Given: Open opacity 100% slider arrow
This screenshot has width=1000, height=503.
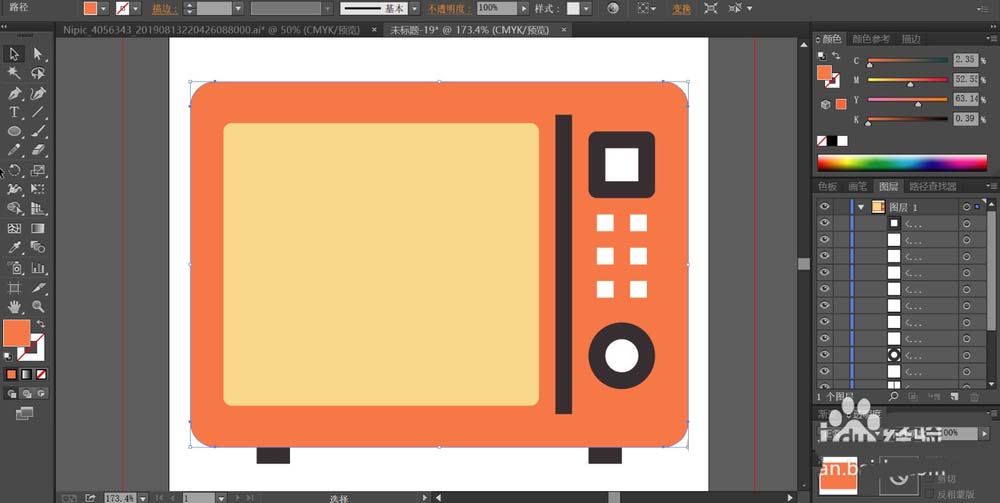Looking at the screenshot, I should [524, 8].
